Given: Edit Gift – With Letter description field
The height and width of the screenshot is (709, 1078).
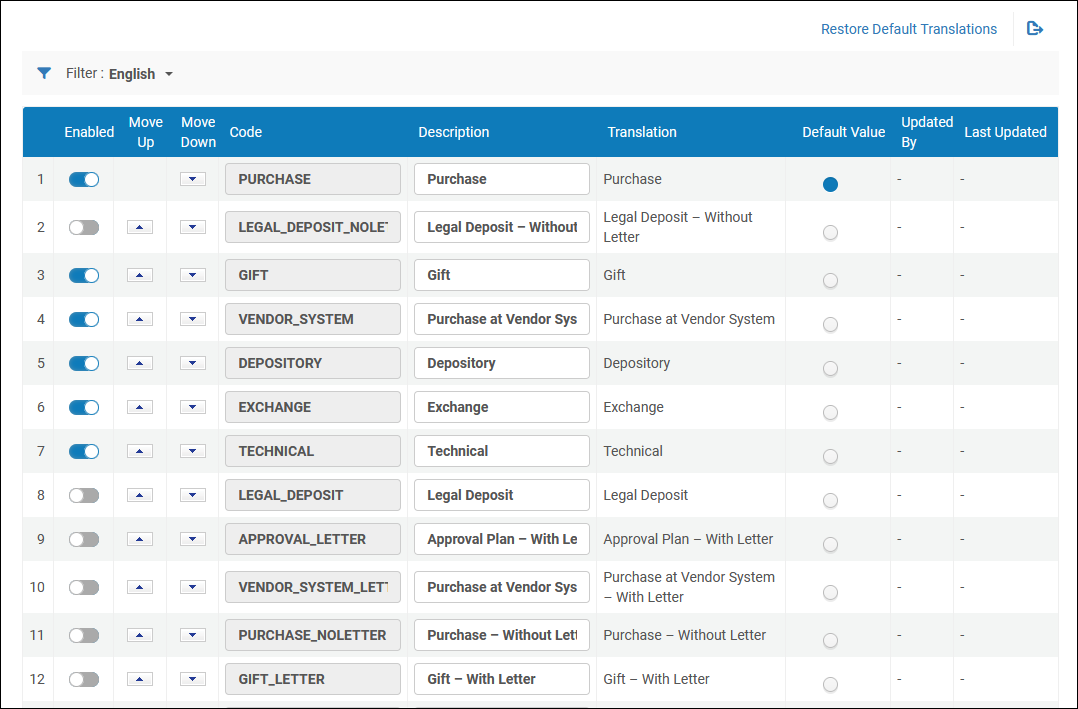Looking at the screenshot, I should (x=502, y=679).
